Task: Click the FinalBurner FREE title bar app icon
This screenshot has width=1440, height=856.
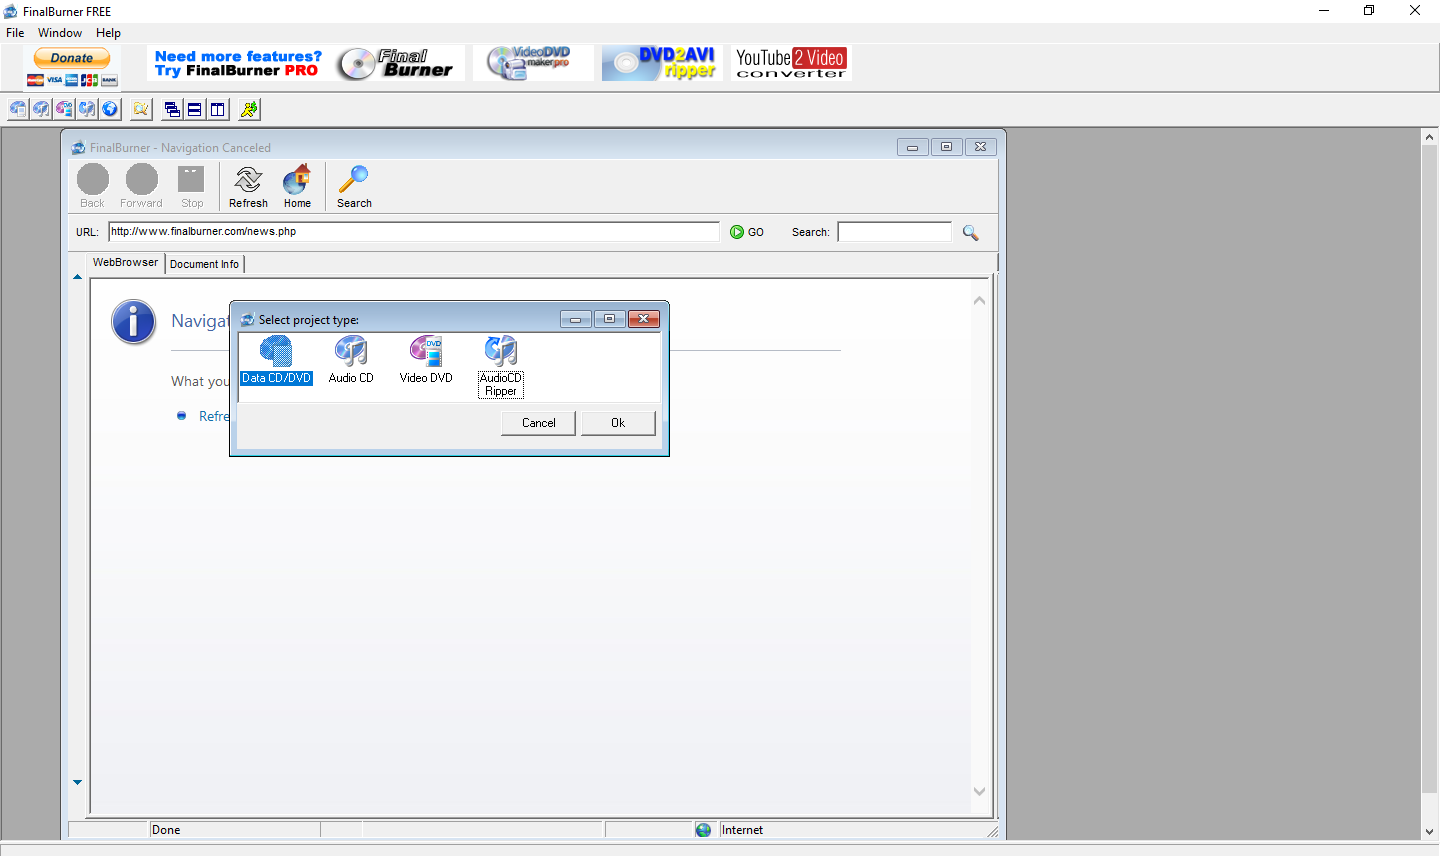Action: (11, 11)
